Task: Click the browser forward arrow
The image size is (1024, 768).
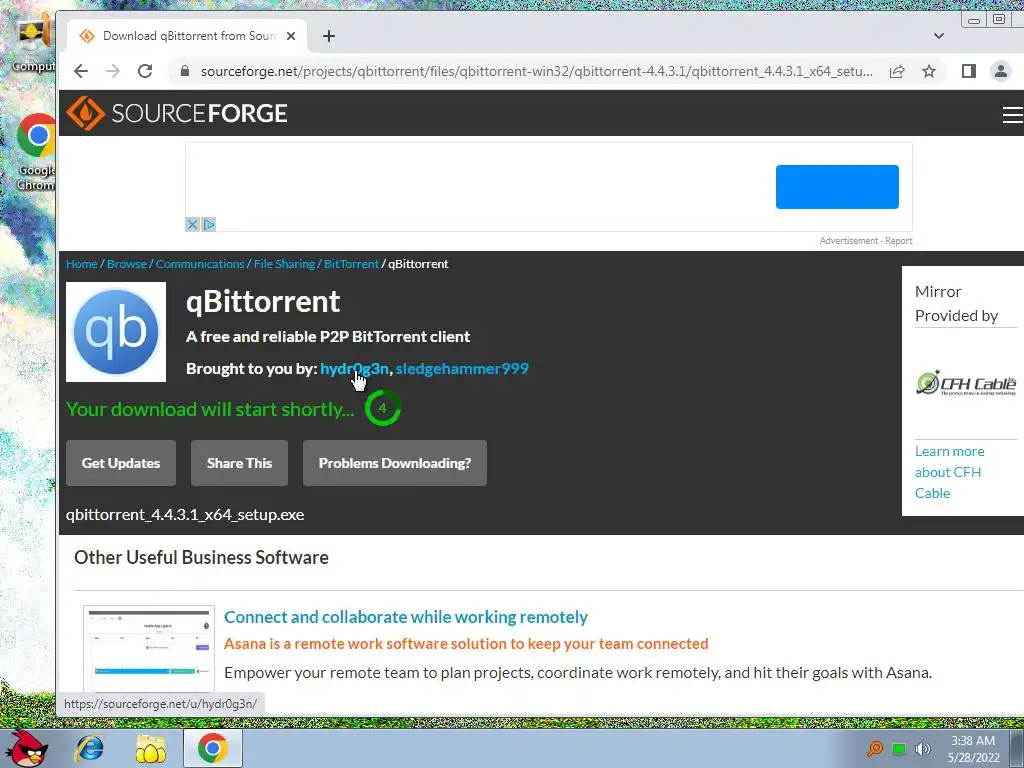Action: click(113, 71)
